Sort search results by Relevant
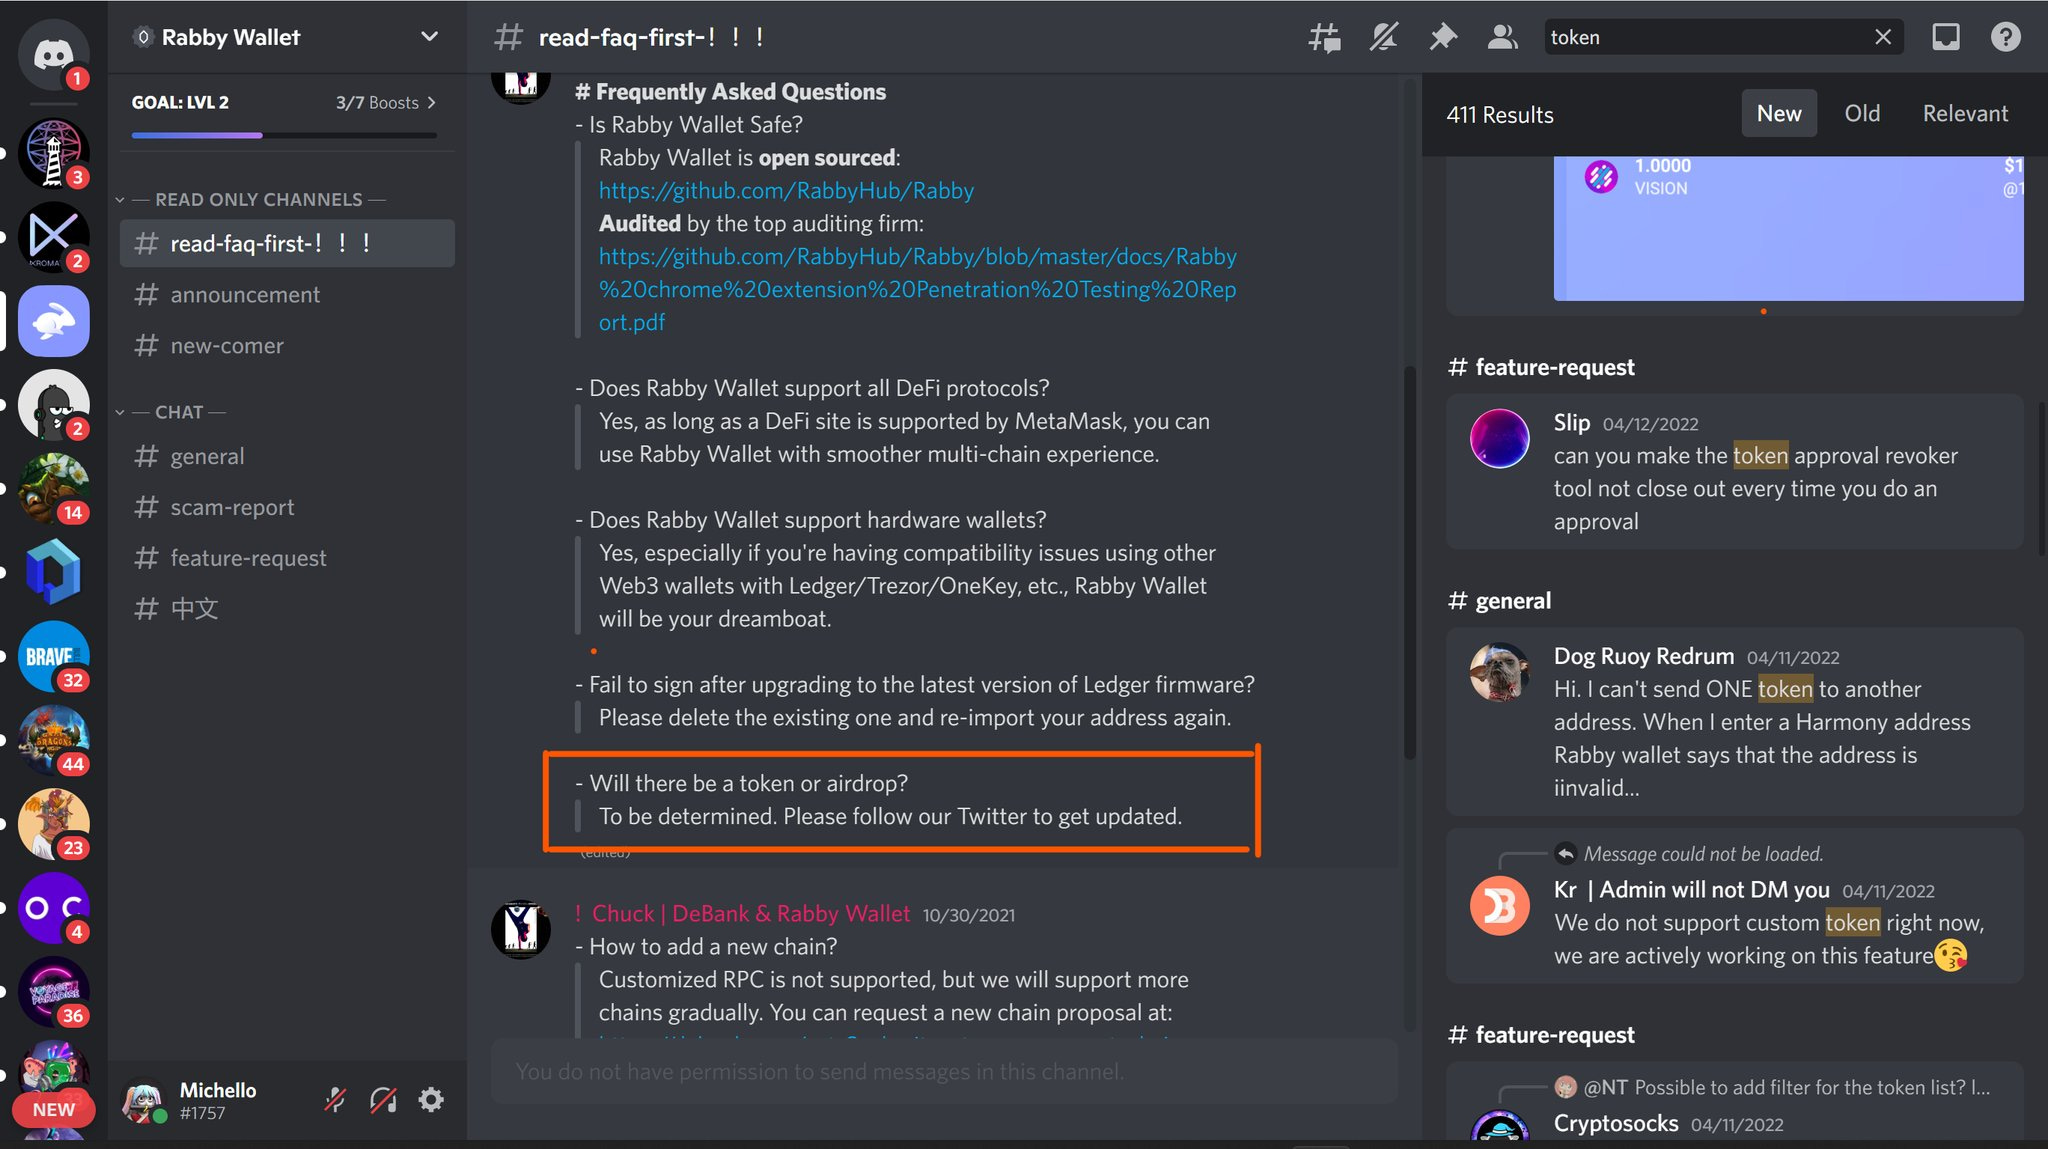 pos(1965,113)
